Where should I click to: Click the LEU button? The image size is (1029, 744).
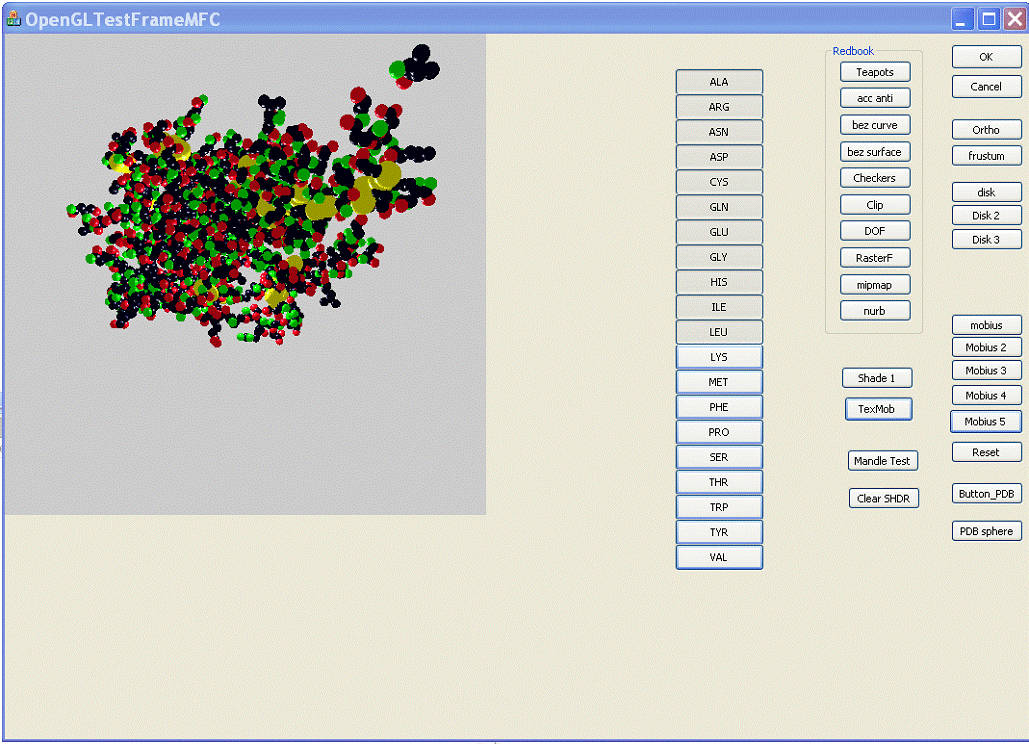click(719, 332)
